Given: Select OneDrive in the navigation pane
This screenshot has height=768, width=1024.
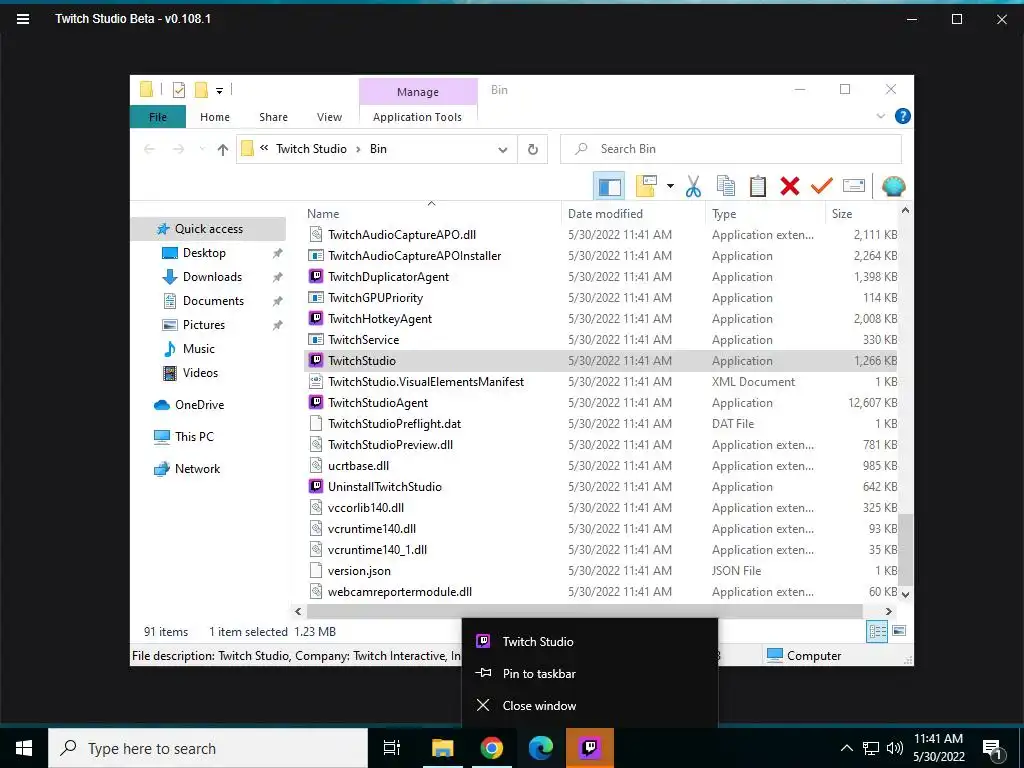Looking at the screenshot, I should [199, 405].
